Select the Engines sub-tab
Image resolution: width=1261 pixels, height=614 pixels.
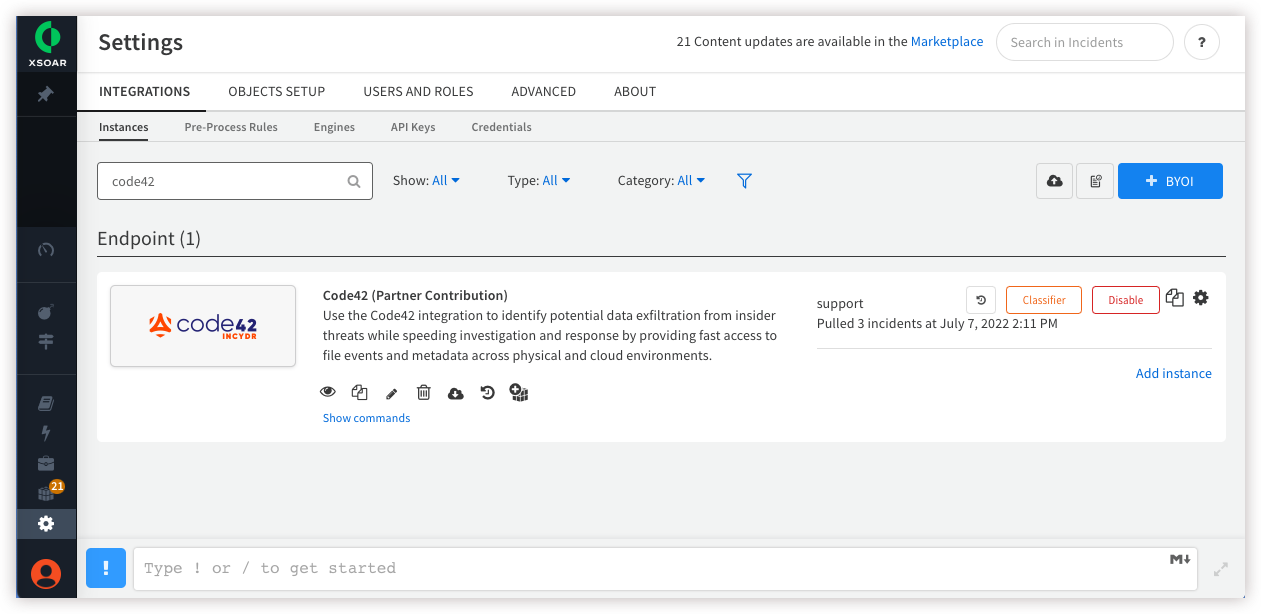pyautogui.click(x=334, y=127)
